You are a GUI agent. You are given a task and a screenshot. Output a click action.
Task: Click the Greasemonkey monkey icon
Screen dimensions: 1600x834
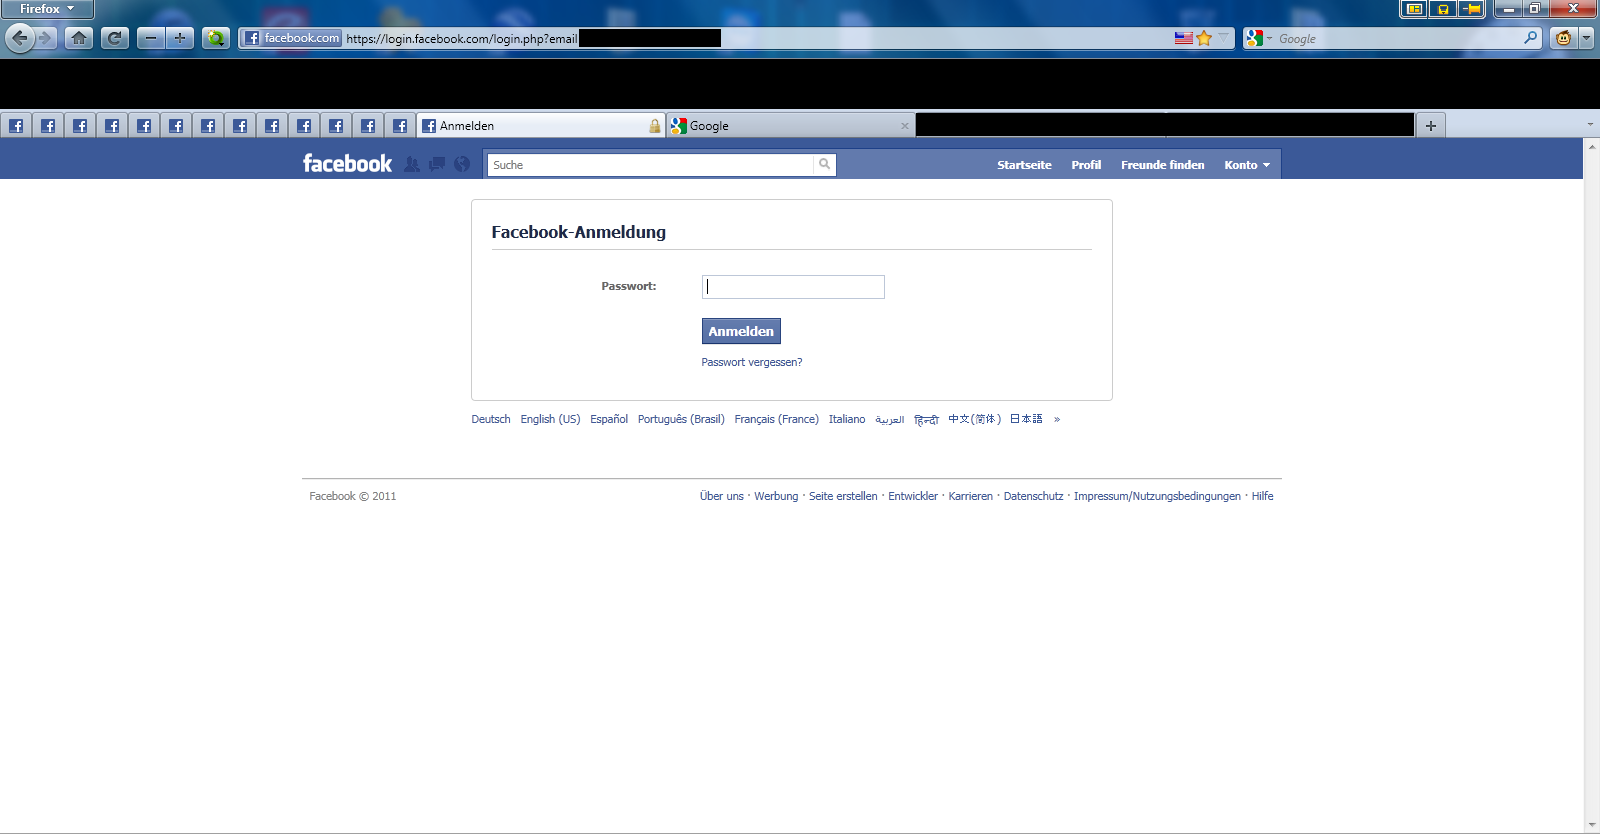pos(1564,38)
